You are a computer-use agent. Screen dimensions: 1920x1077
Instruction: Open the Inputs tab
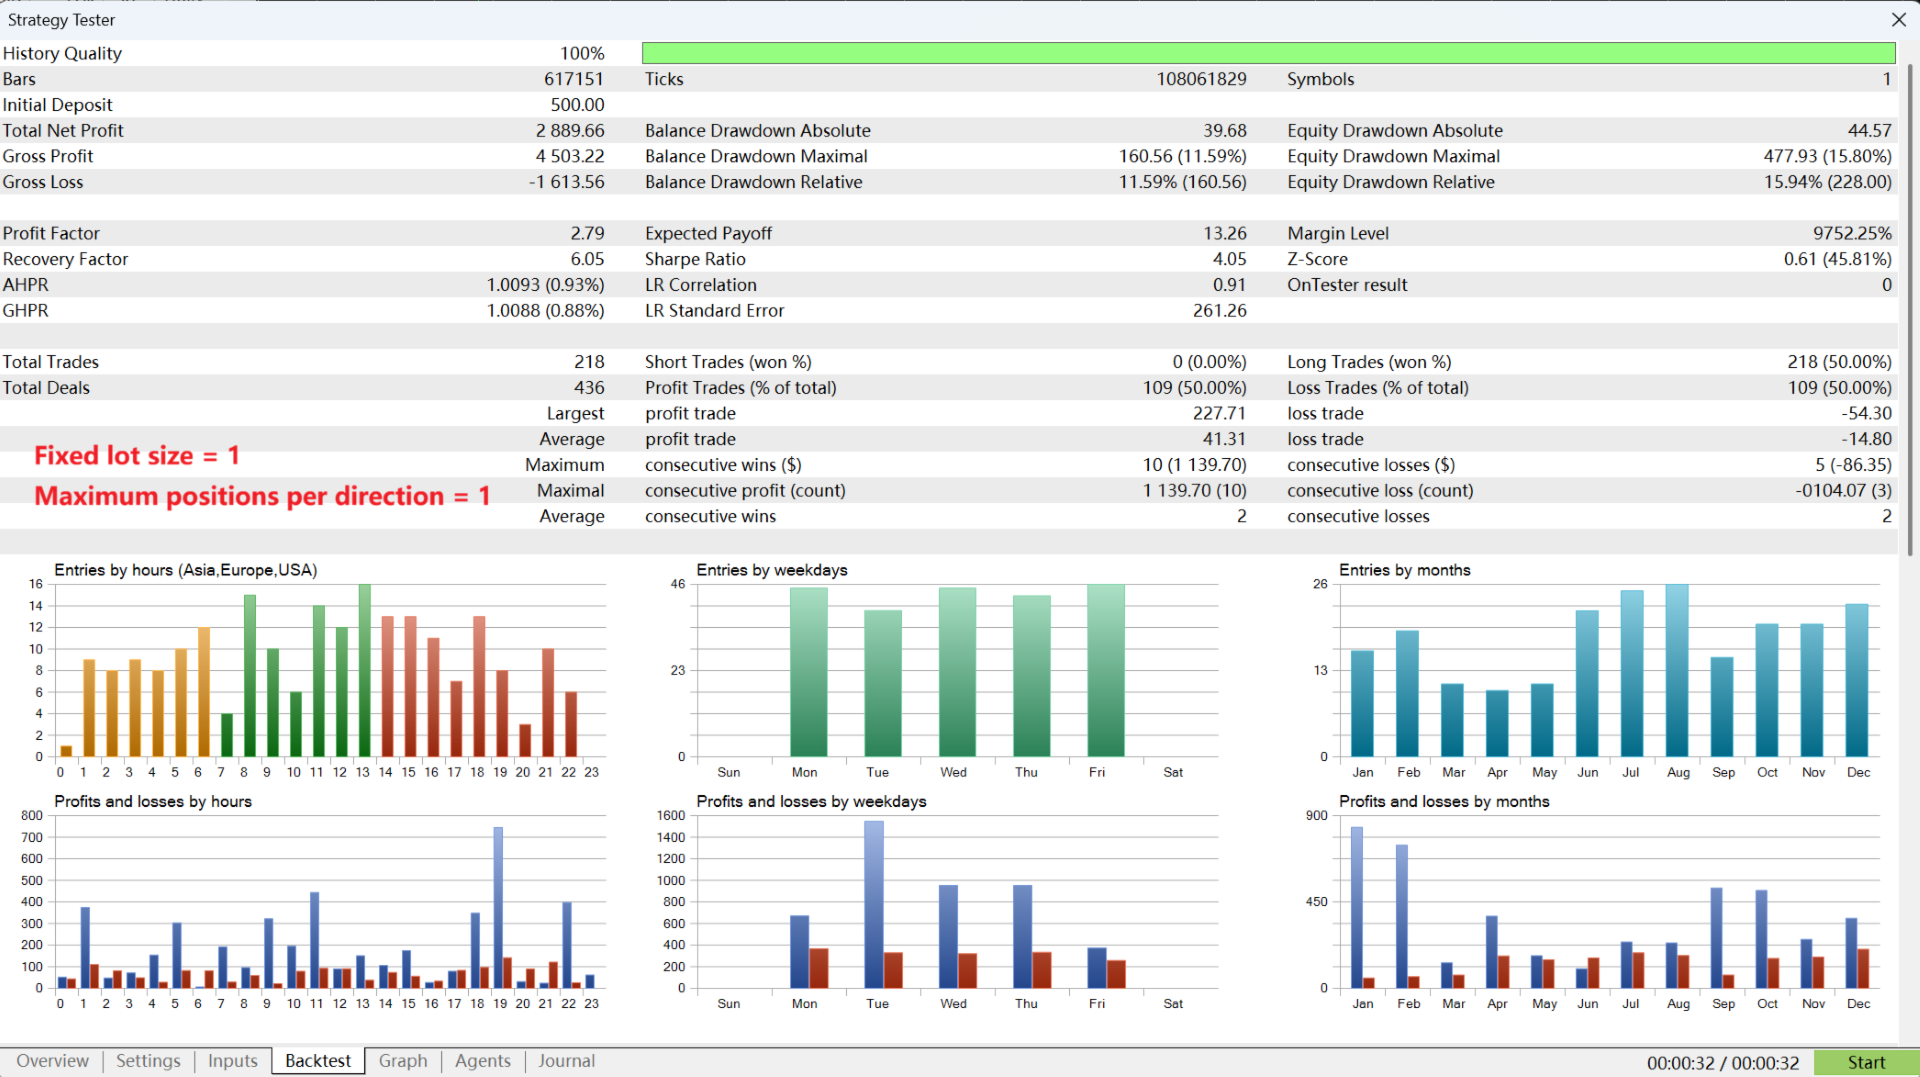point(233,1061)
